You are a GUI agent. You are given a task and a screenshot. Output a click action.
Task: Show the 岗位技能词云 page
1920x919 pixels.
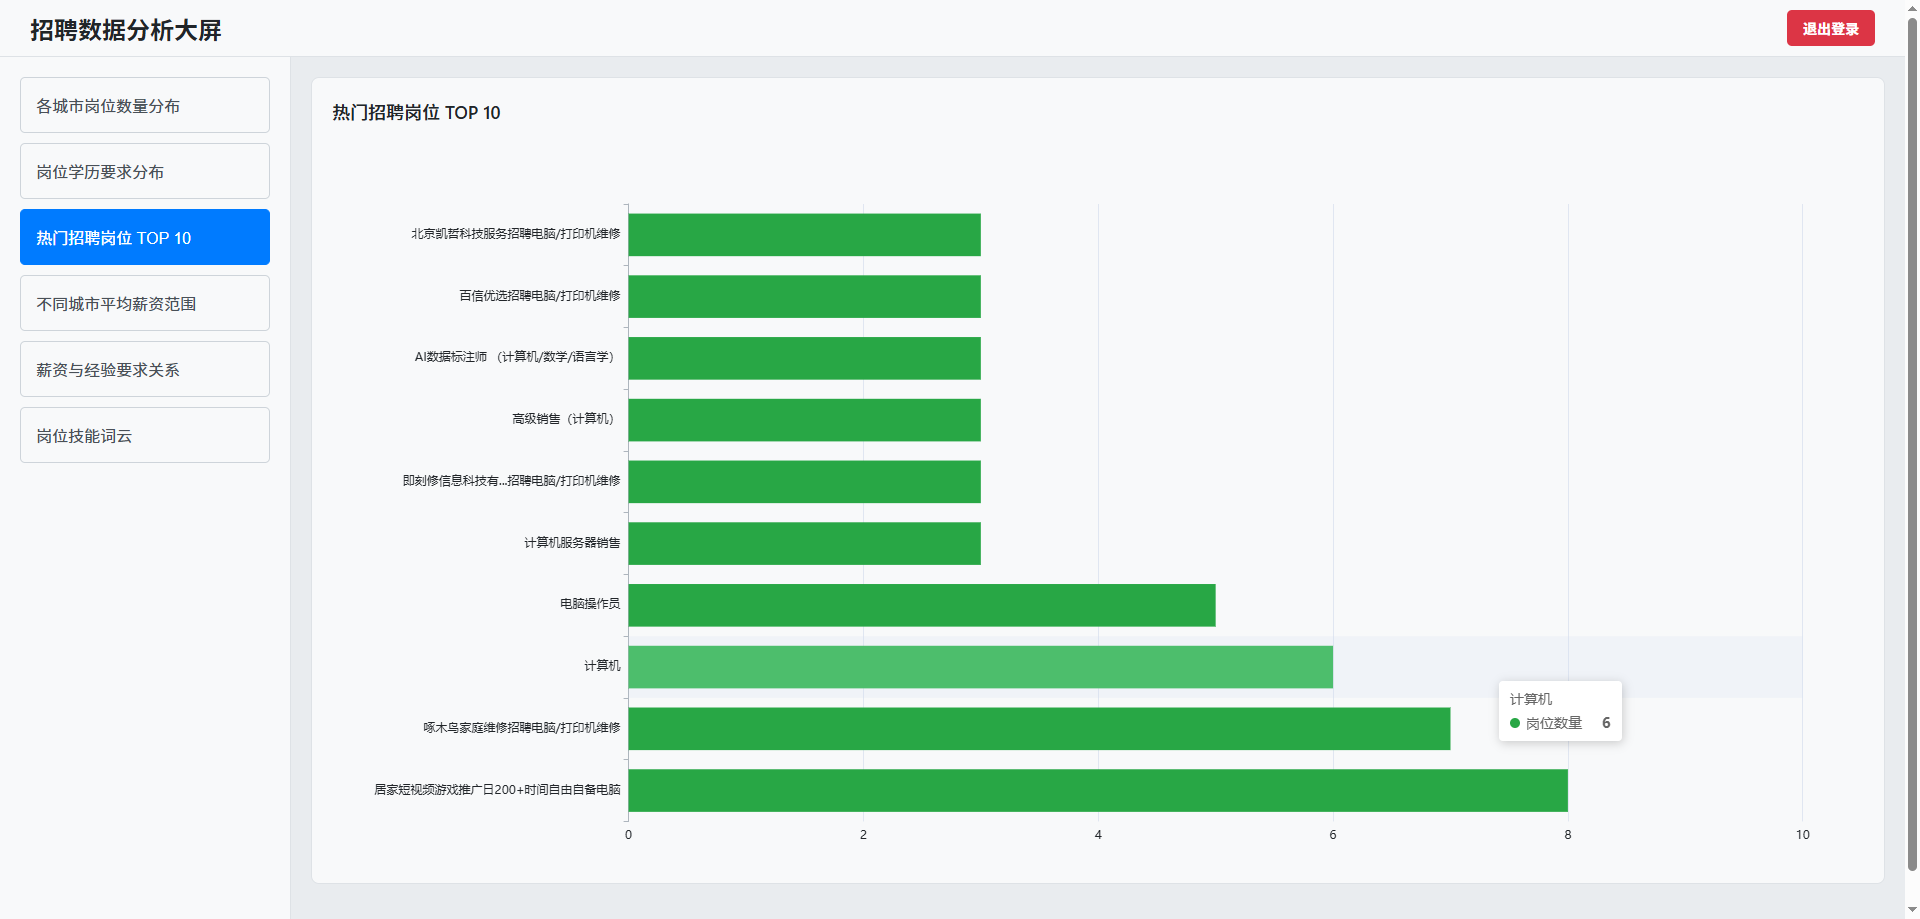[145, 436]
